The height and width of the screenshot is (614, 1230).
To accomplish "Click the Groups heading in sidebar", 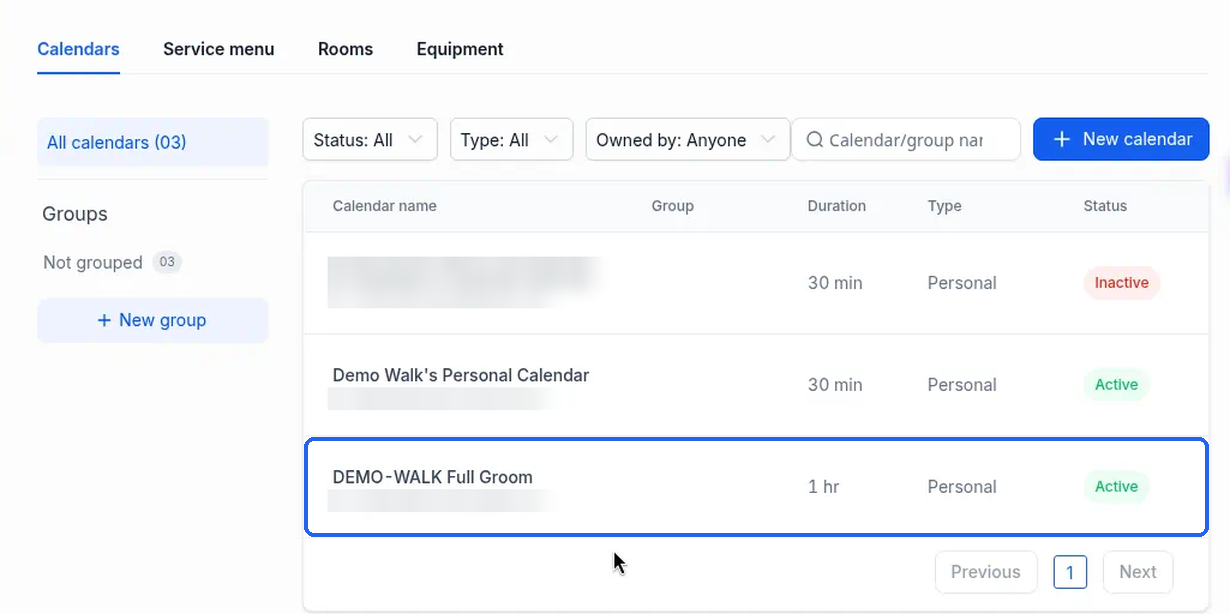I will (75, 214).
